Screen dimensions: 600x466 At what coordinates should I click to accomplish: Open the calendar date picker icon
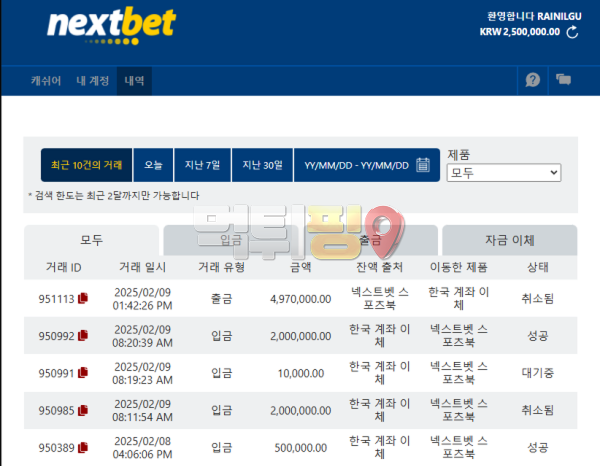tap(423, 165)
